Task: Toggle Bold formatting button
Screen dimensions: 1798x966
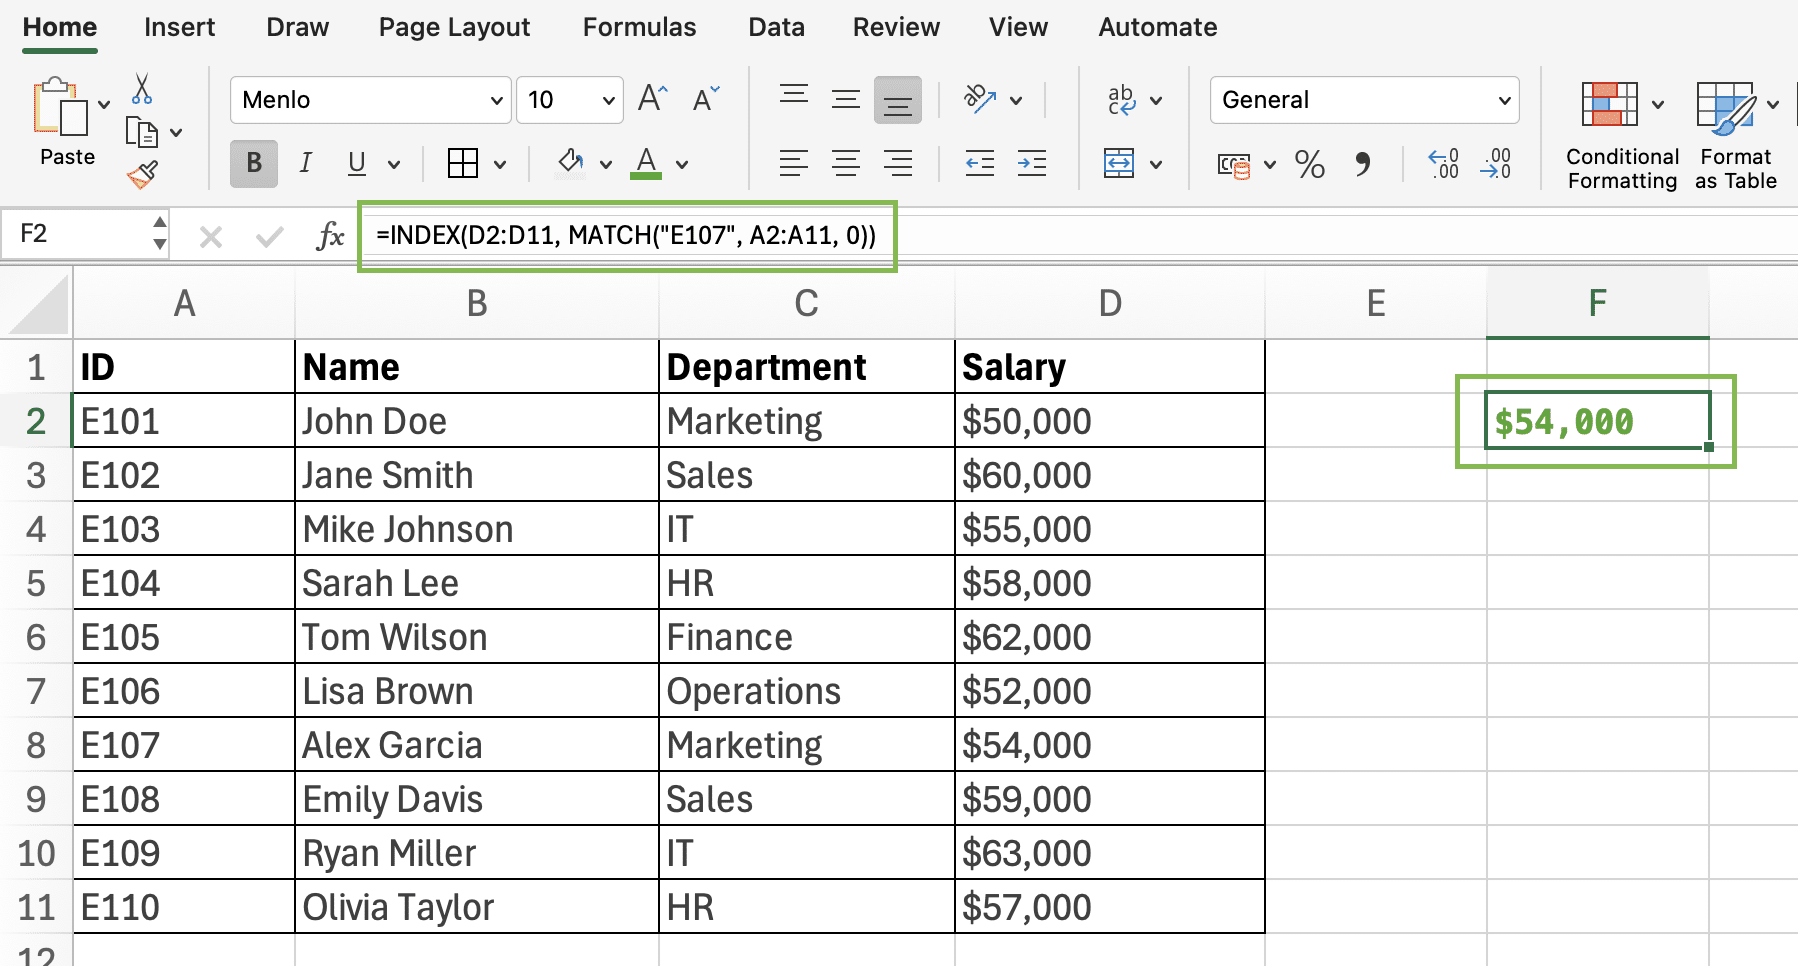Action: (x=254, y=163)
